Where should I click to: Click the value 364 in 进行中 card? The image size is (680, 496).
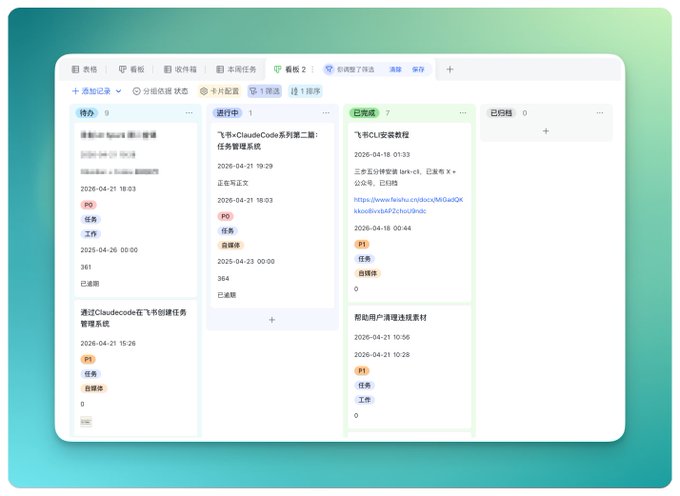click(223, 278)
